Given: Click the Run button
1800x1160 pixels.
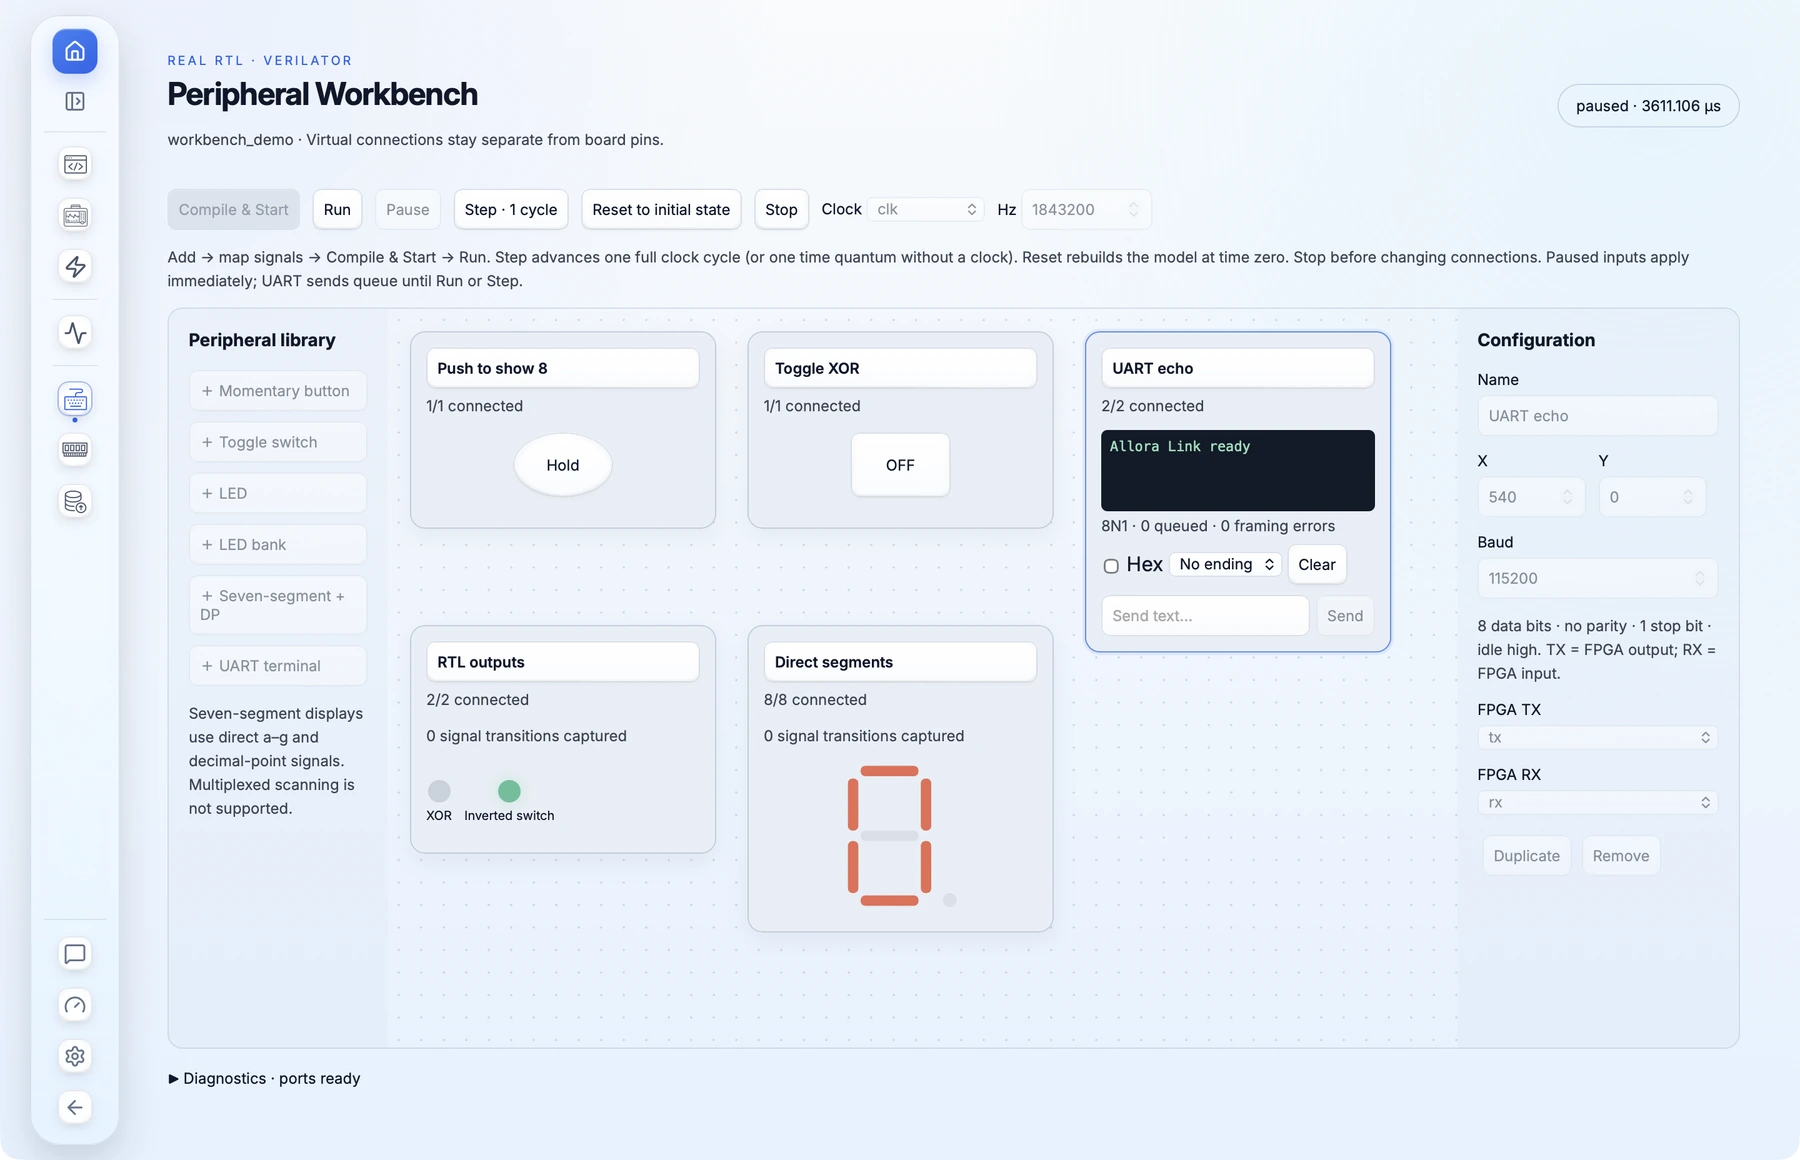Looking at the screenshot, I should click(337, 209).
